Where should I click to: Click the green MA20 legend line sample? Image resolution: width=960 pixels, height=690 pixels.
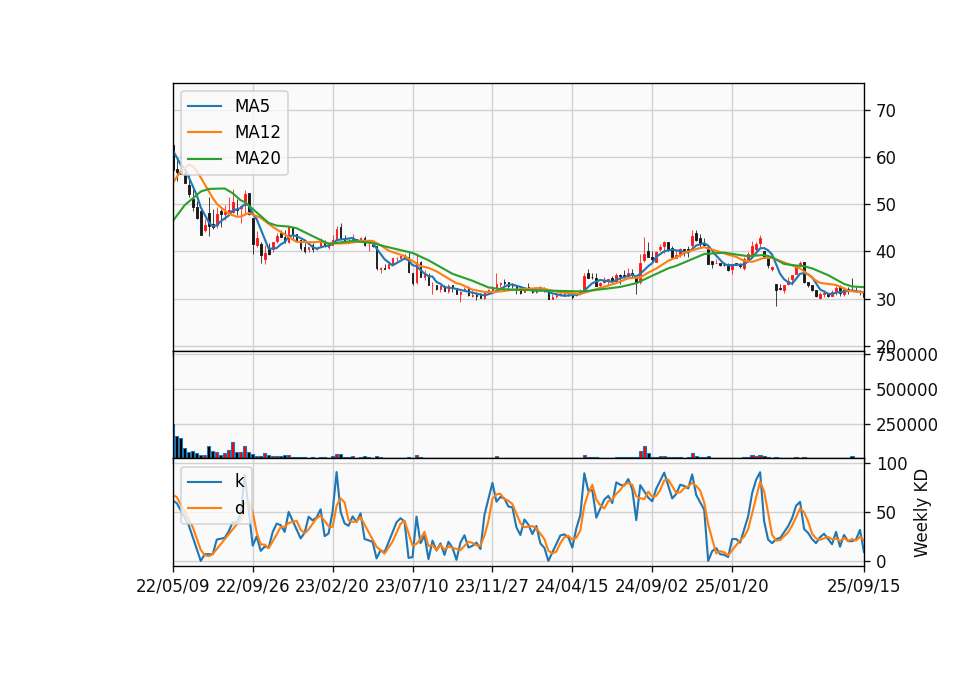pos(204,158)
